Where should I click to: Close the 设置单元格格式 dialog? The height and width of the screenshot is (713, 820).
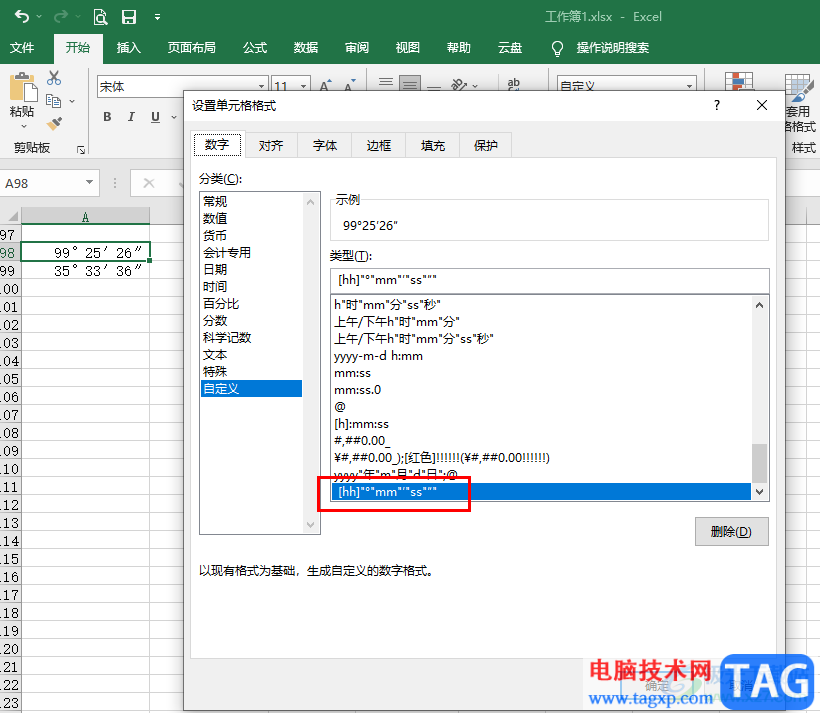pos(762,105)
